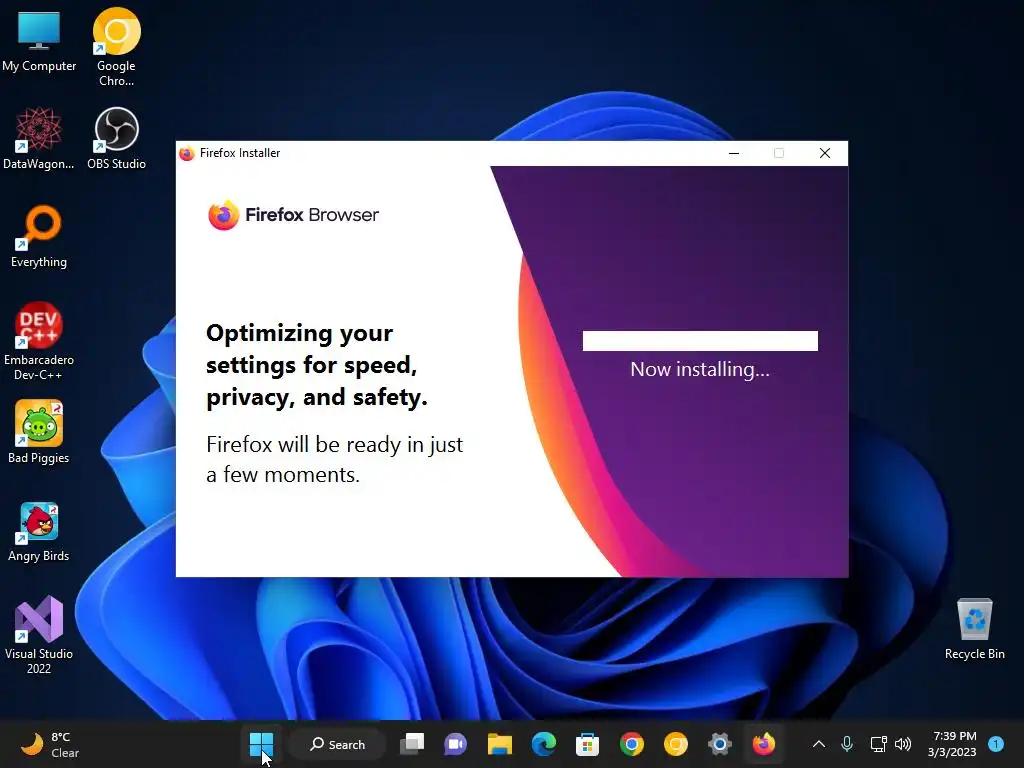The width and height of the screenshot is (1024, 768).
Task: Click the "Firefox Installer" window title text
Action: (x=240, y=153)
